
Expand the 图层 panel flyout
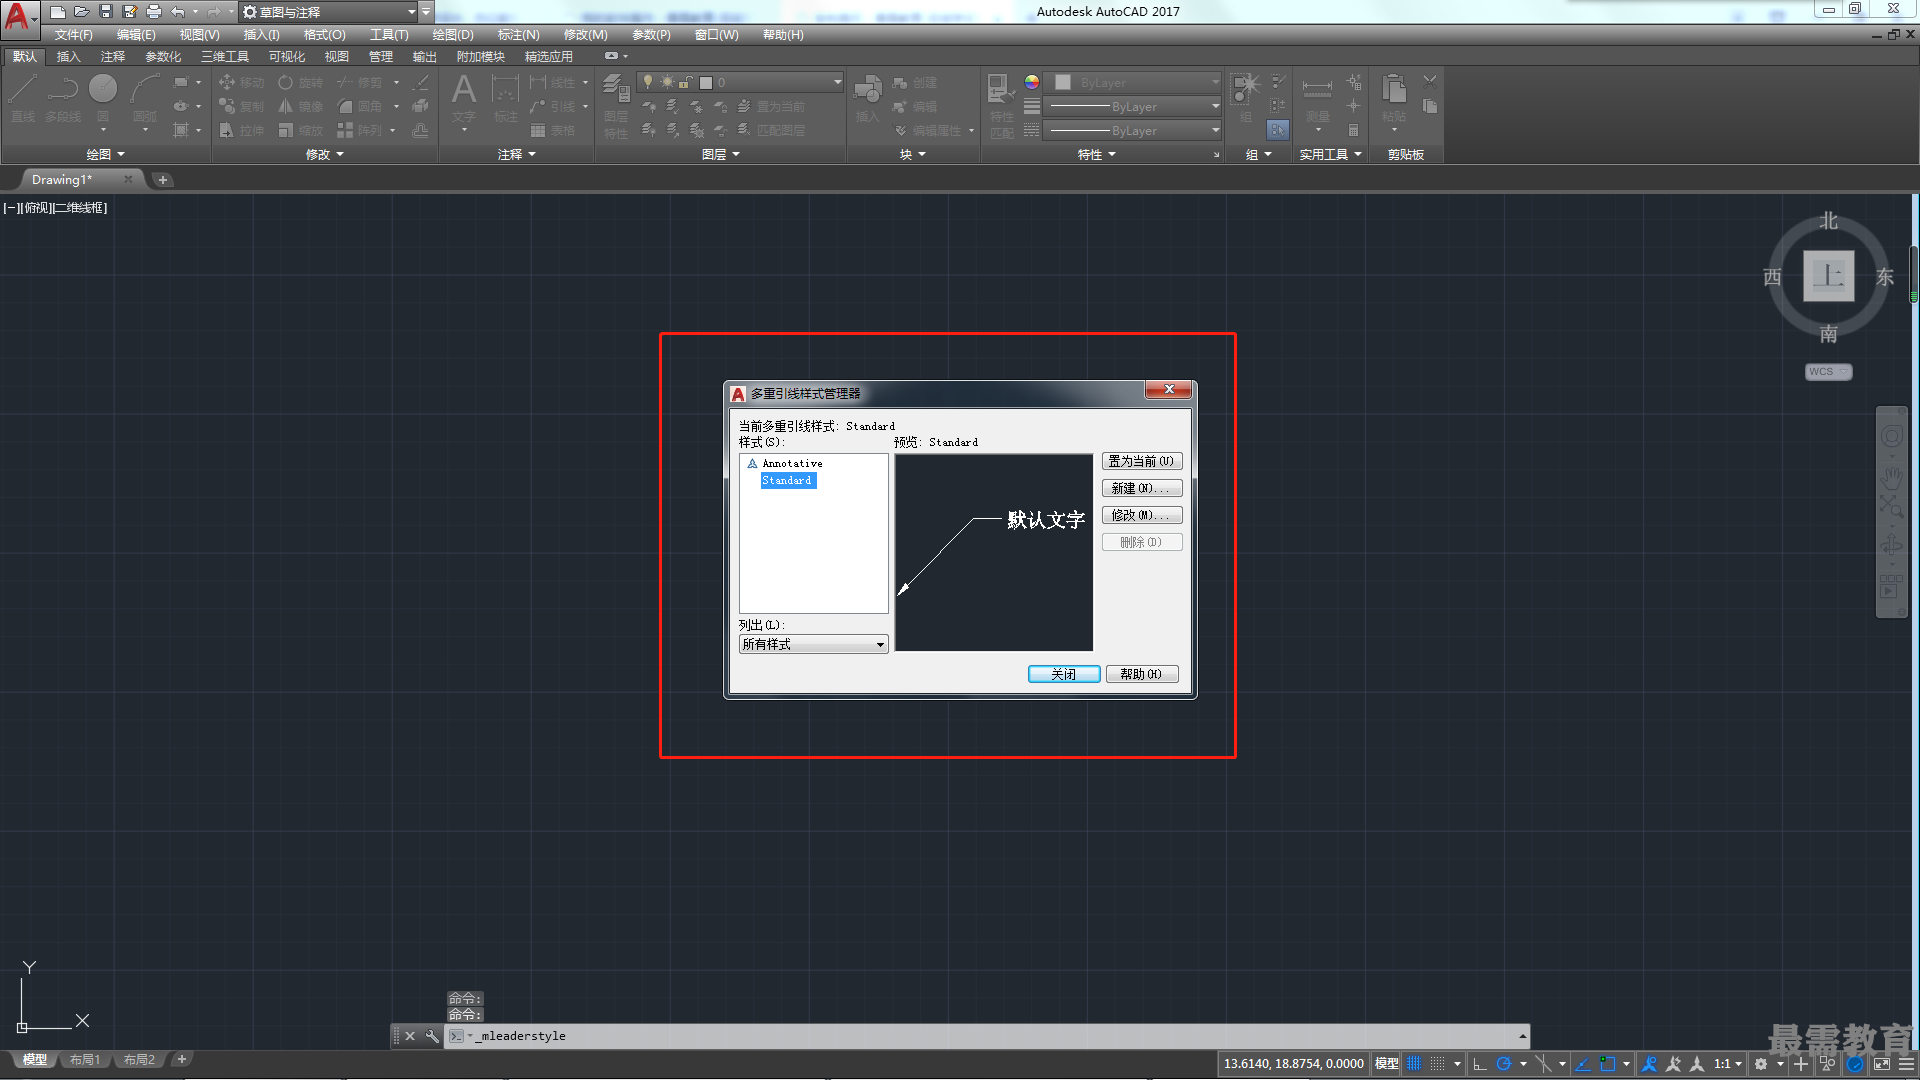pos(720,154)
